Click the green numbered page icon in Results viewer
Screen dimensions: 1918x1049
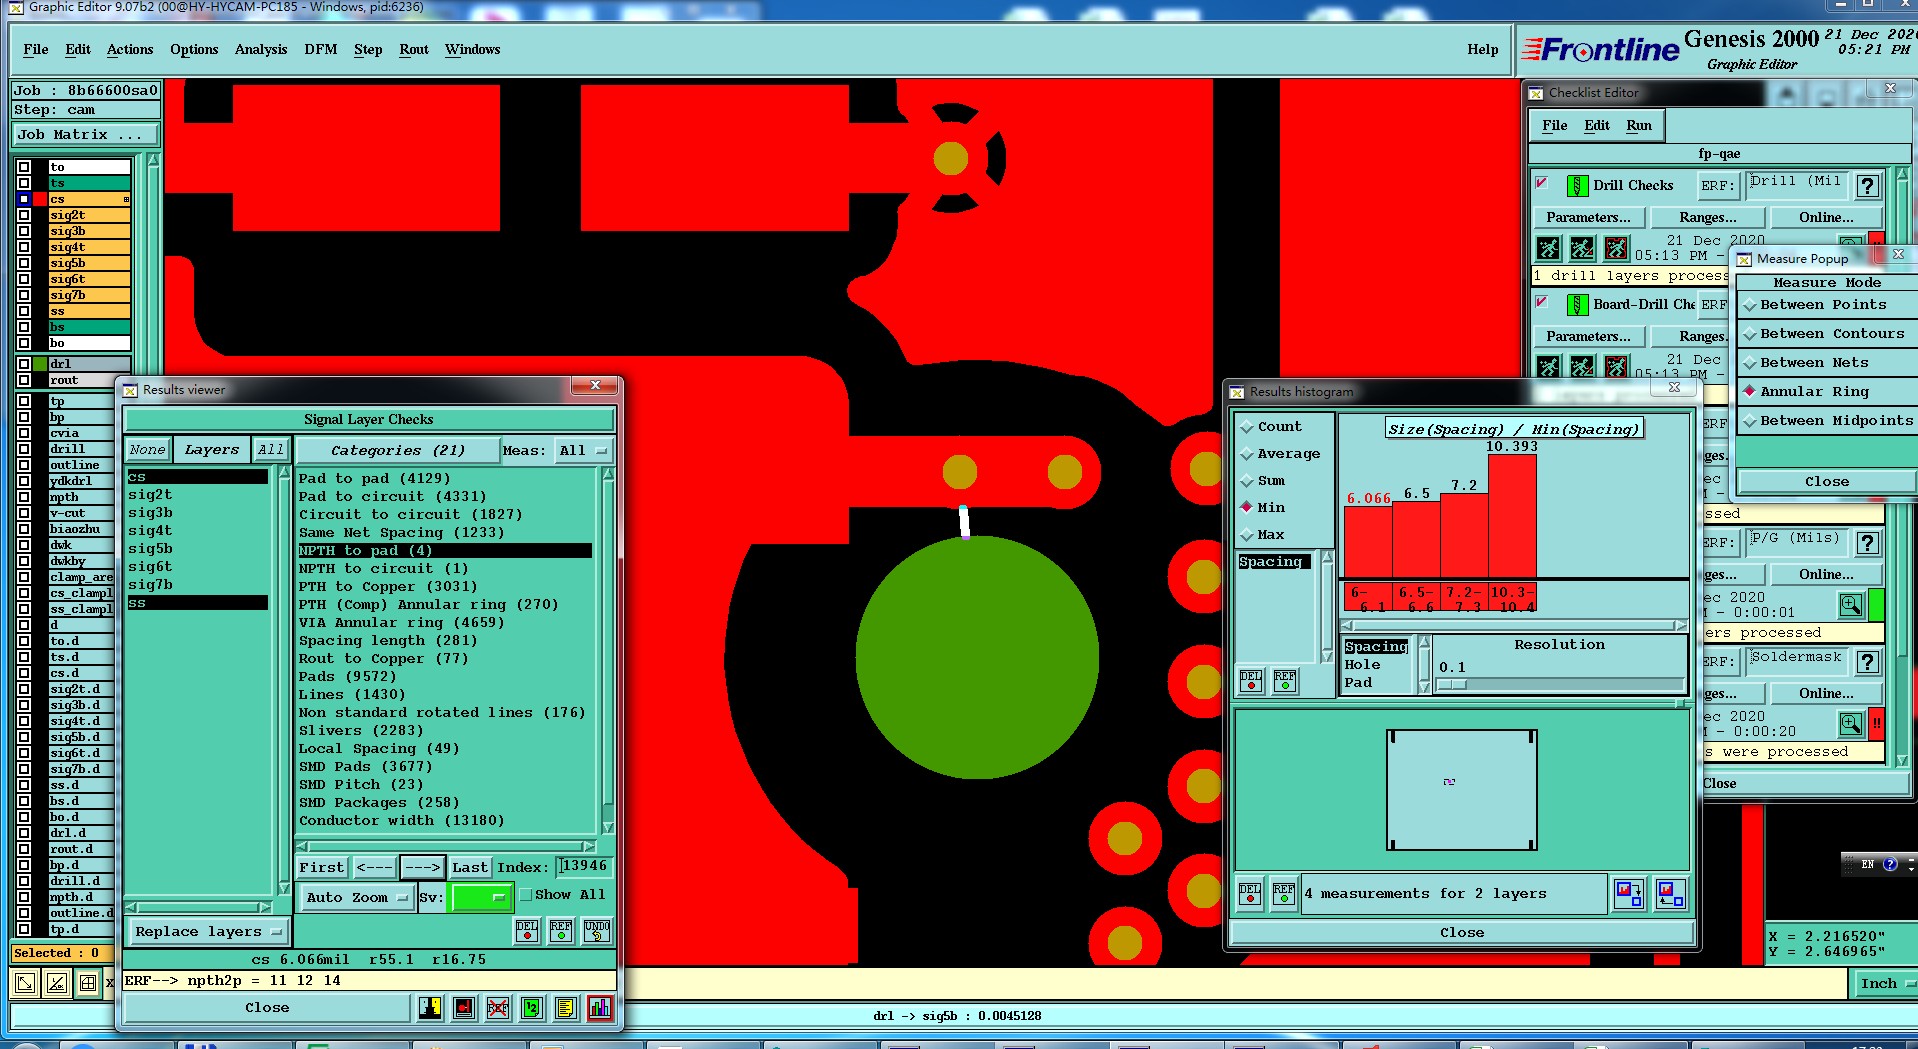[x=531, y=1007]
